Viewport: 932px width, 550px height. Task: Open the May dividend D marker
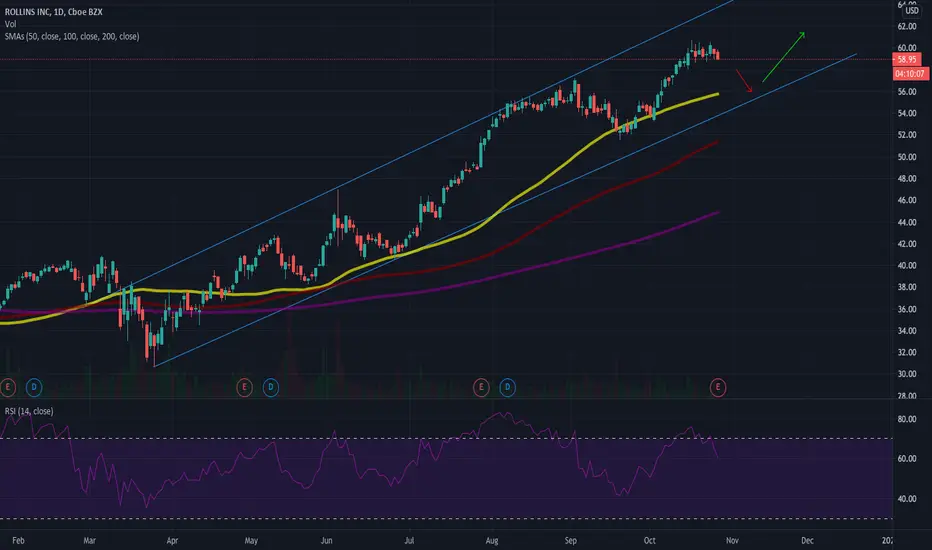coord(270,388)
